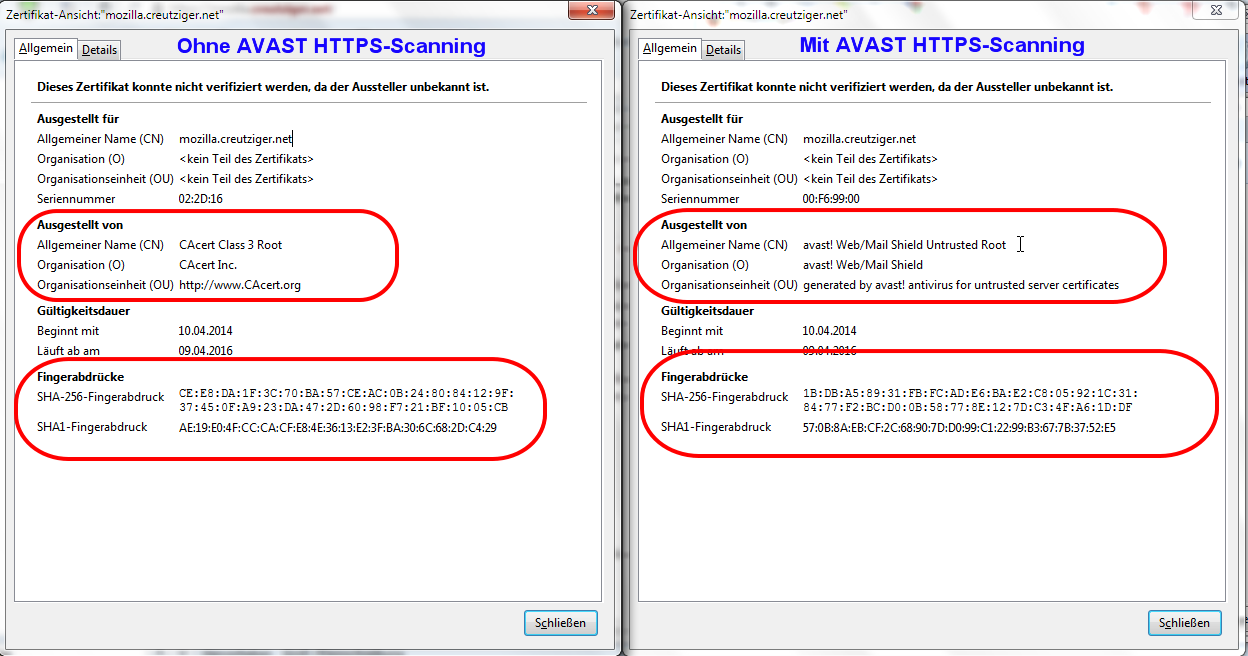This screenshot has height=656, width=1248.
Task: Click expiry date 09.04.2016 in CAcert window
Action: (206, 351)
